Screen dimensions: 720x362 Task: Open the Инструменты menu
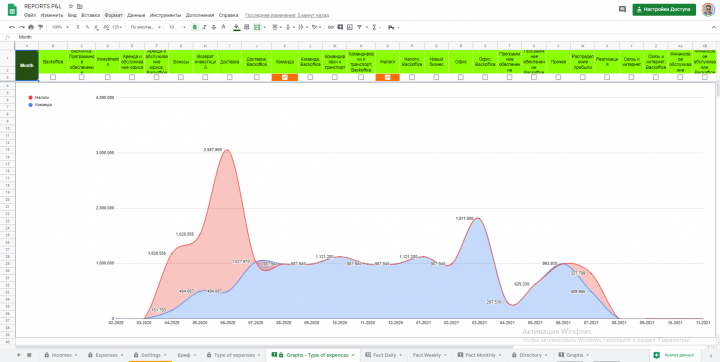click(165, 15)
